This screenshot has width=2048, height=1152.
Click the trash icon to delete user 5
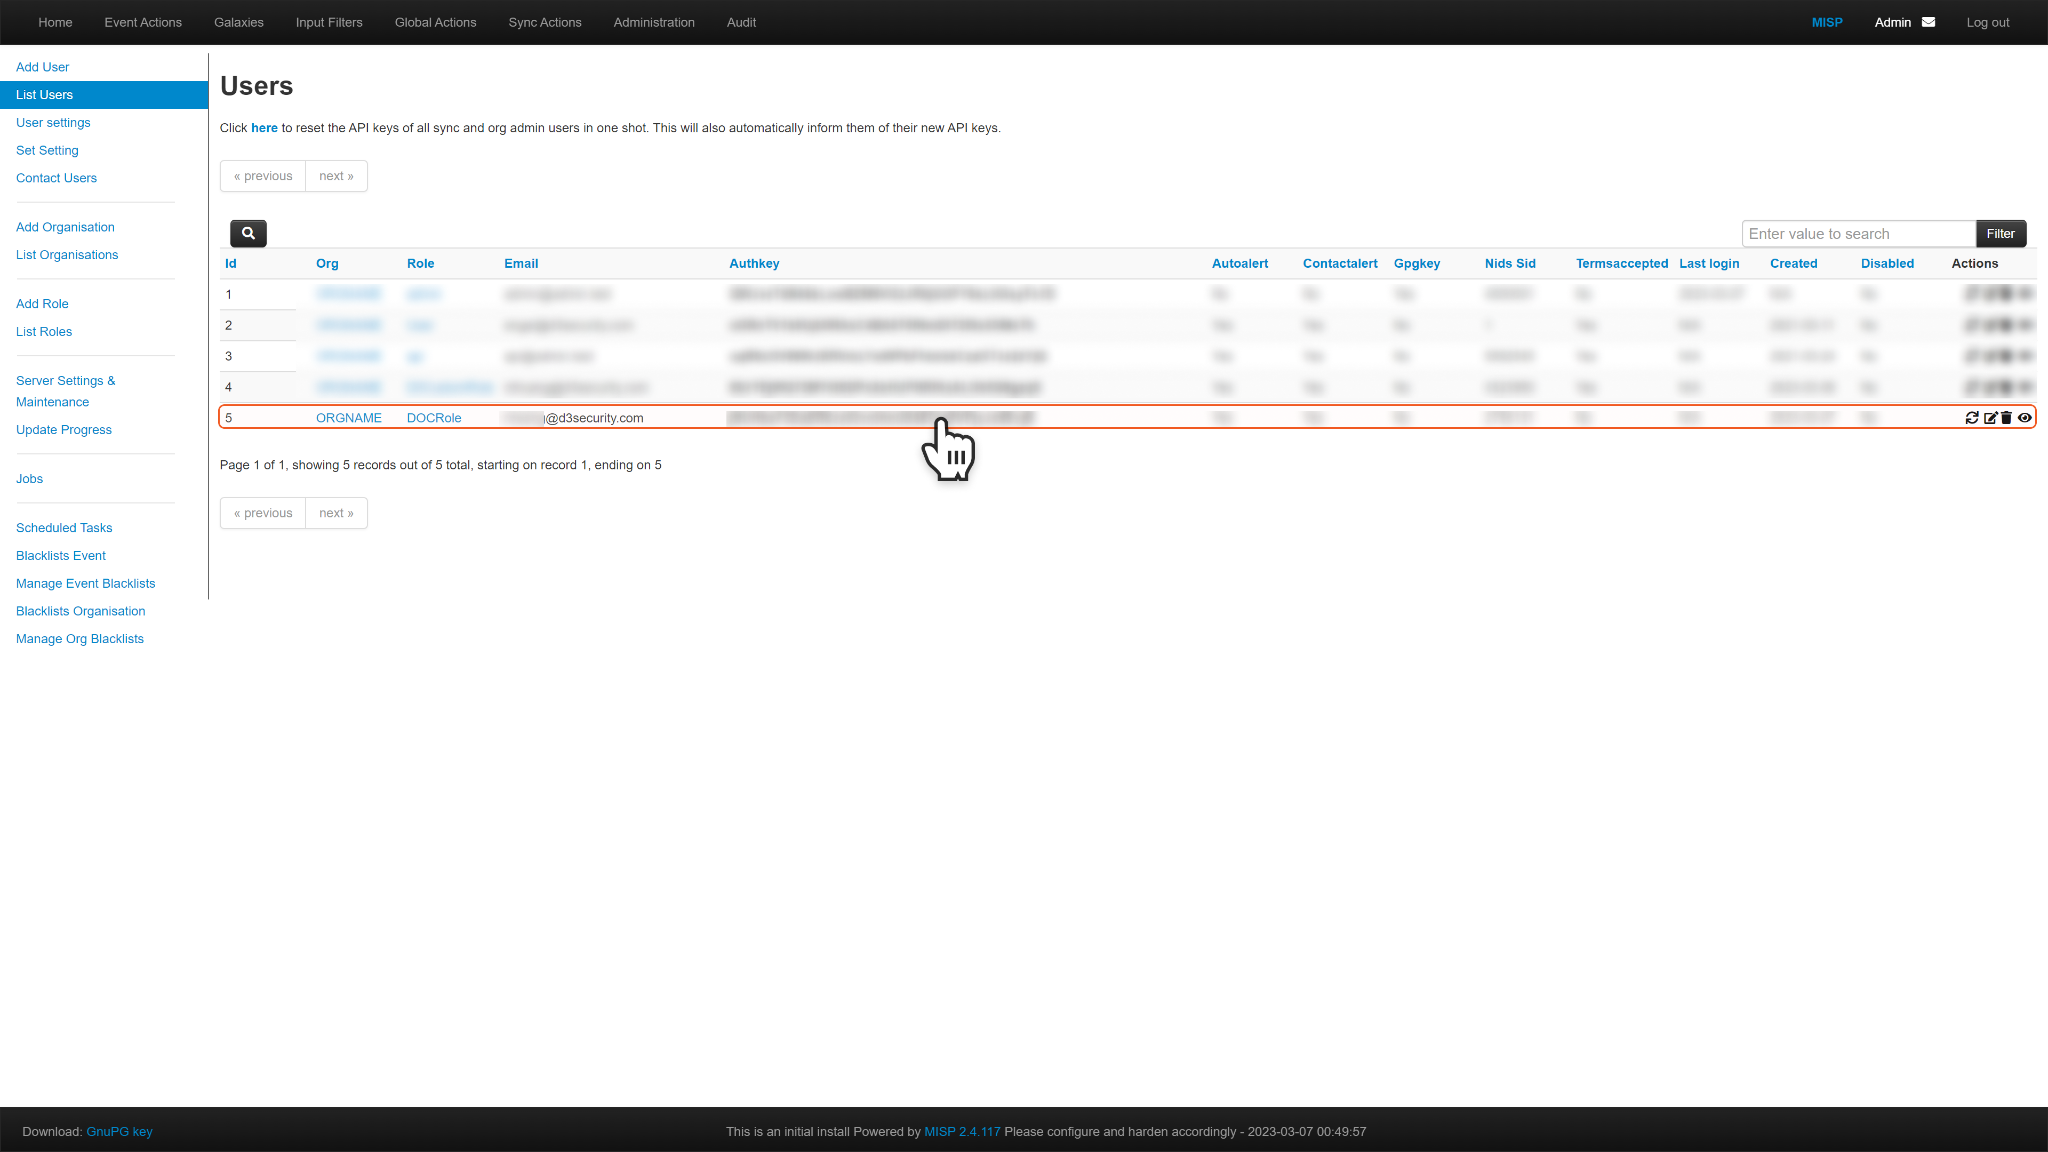point(2006,418)
